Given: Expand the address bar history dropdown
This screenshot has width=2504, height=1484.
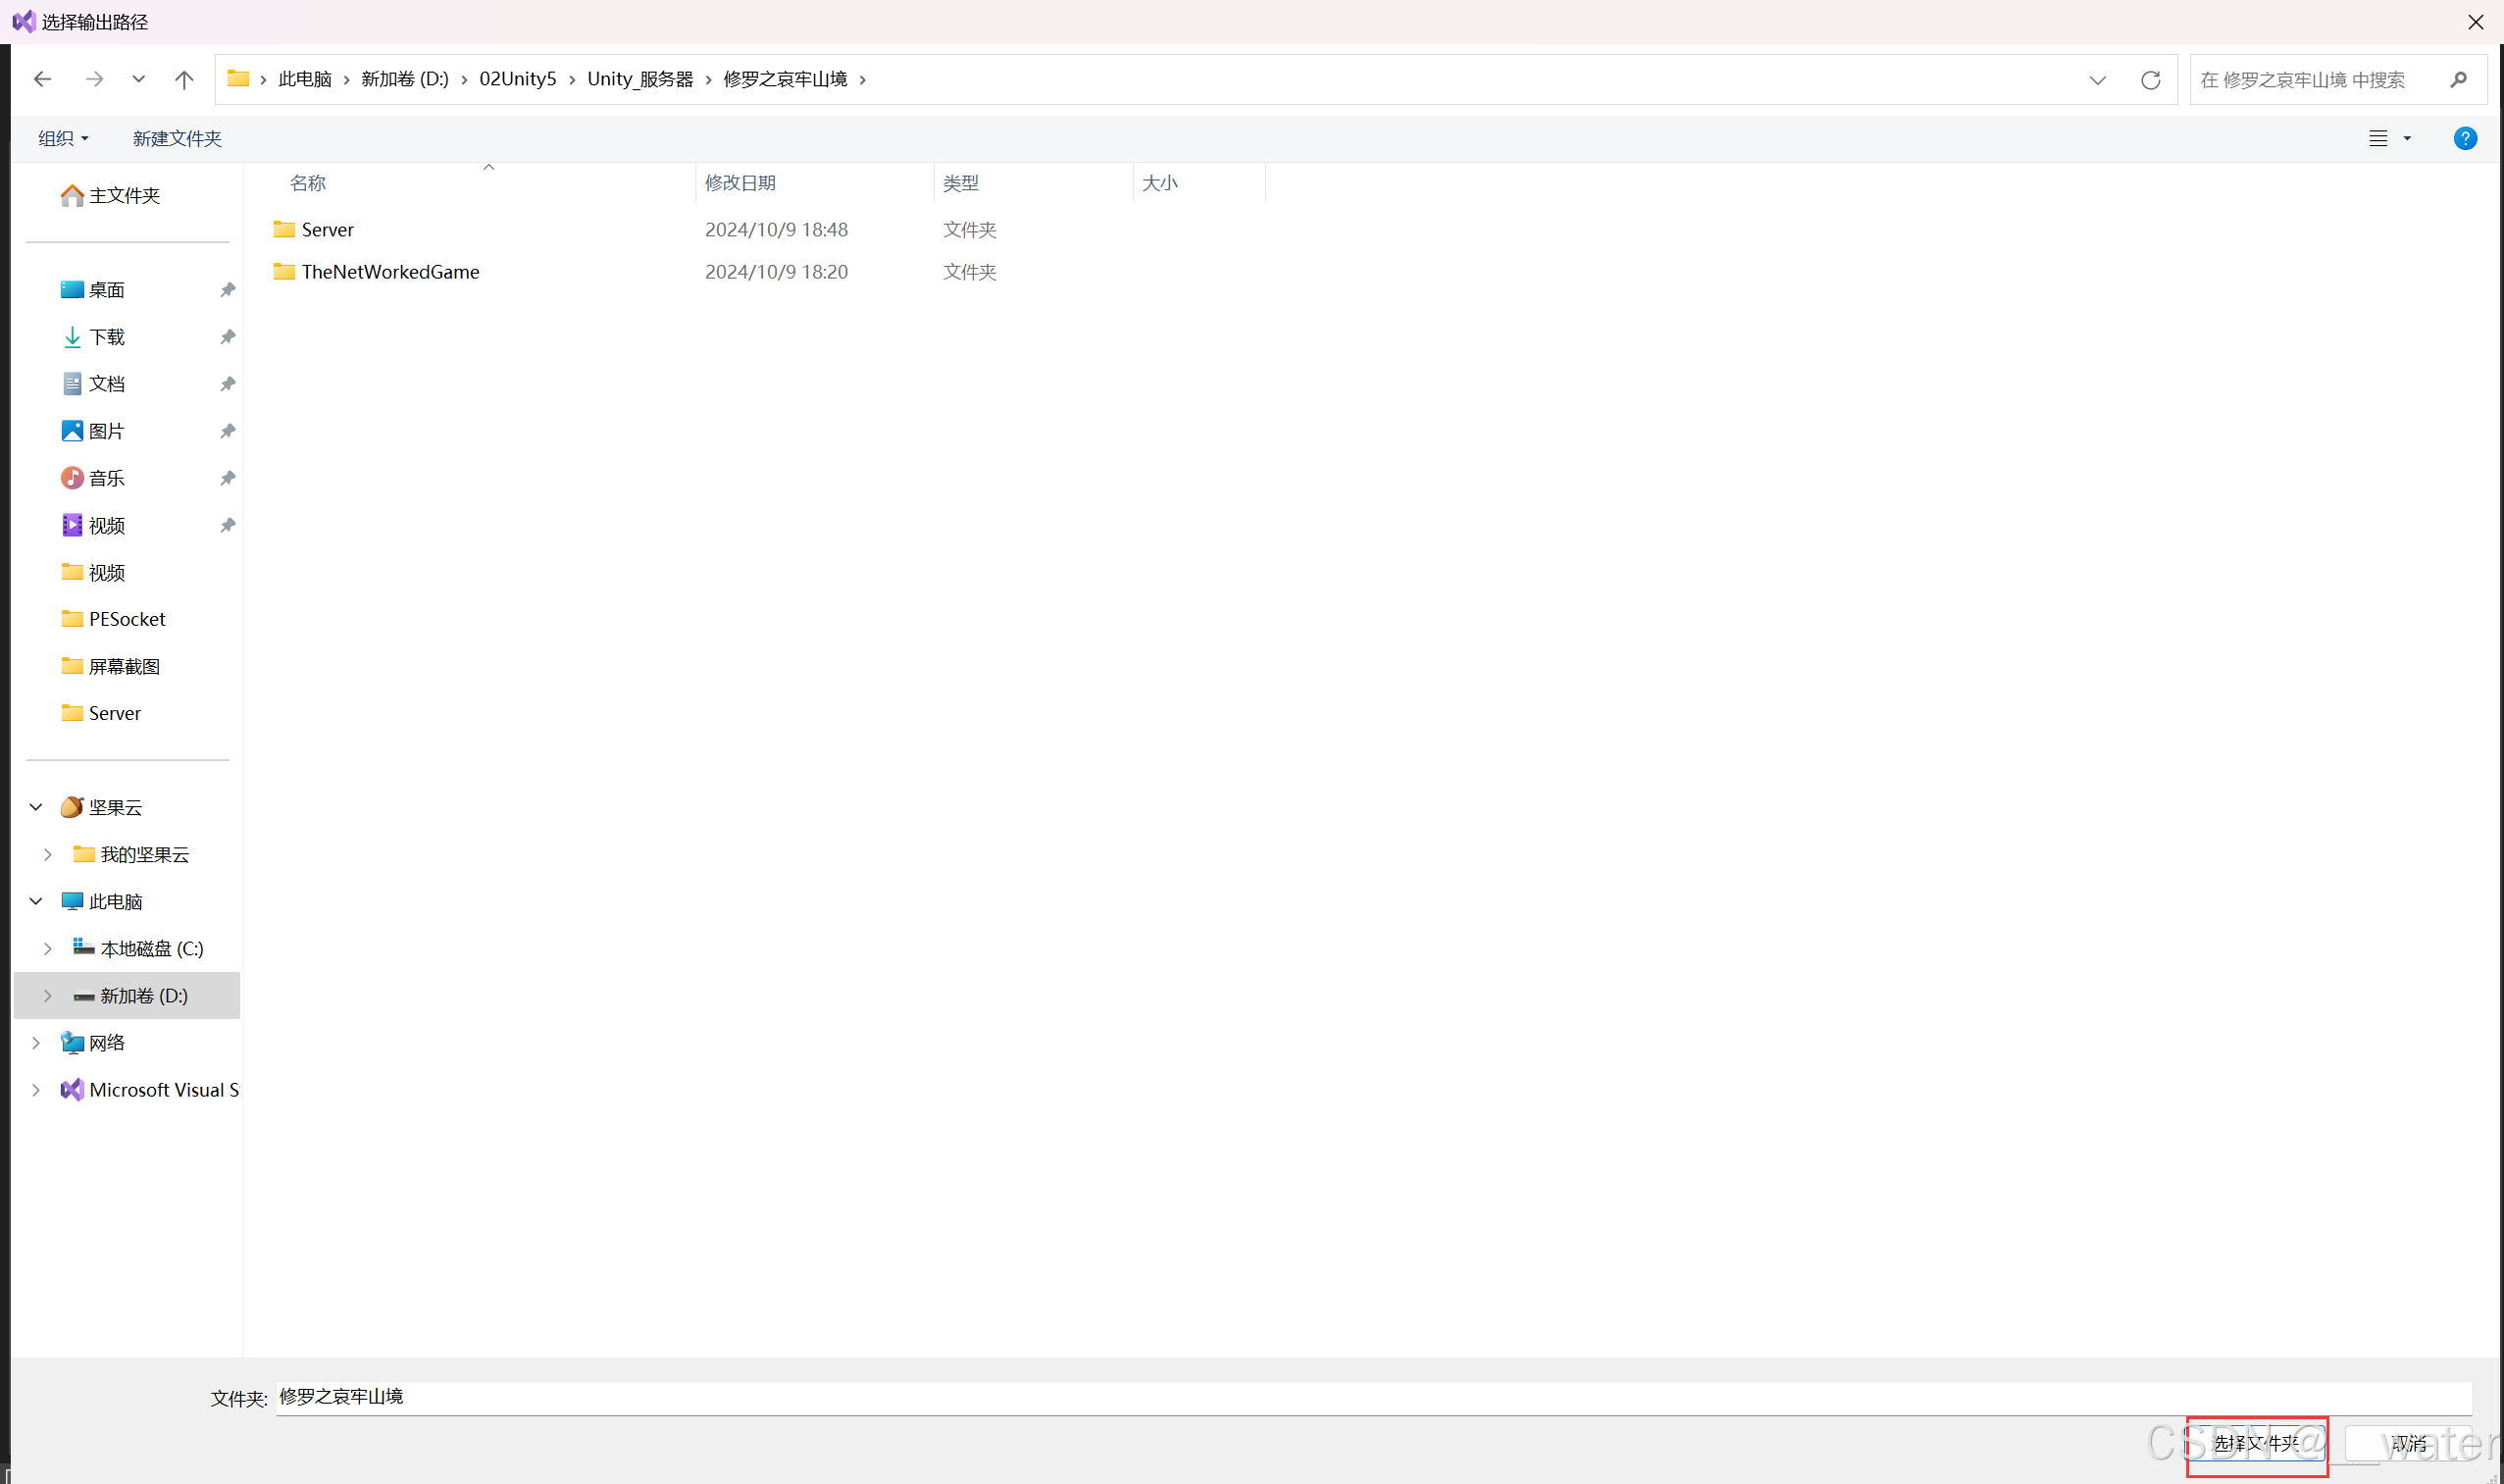Looking at the screenshot, I should click(2097, 80).
